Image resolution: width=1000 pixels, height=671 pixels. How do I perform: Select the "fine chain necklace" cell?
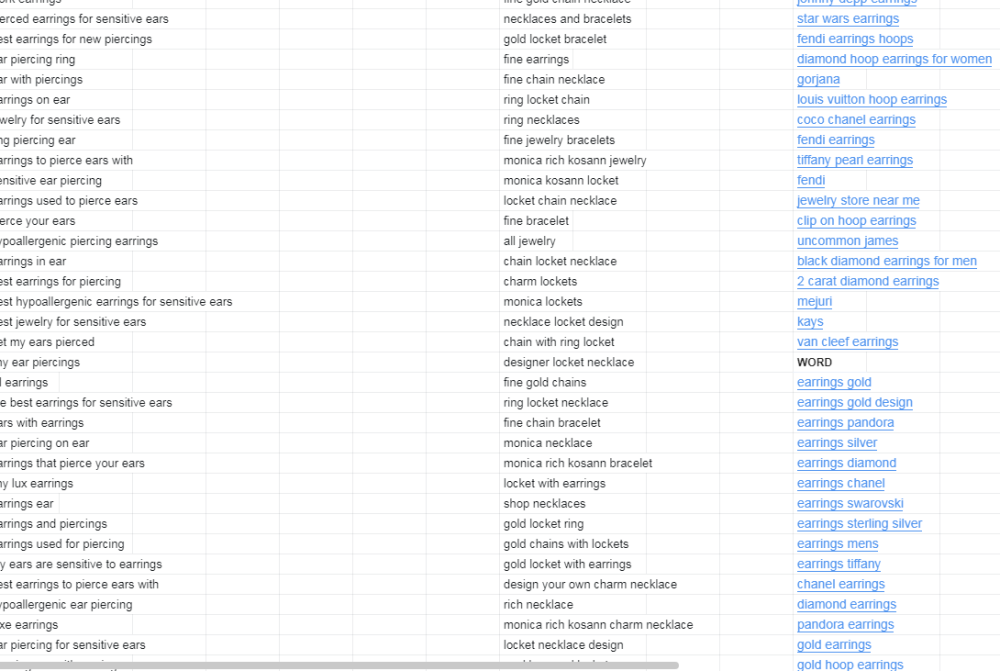pos(554,80)
